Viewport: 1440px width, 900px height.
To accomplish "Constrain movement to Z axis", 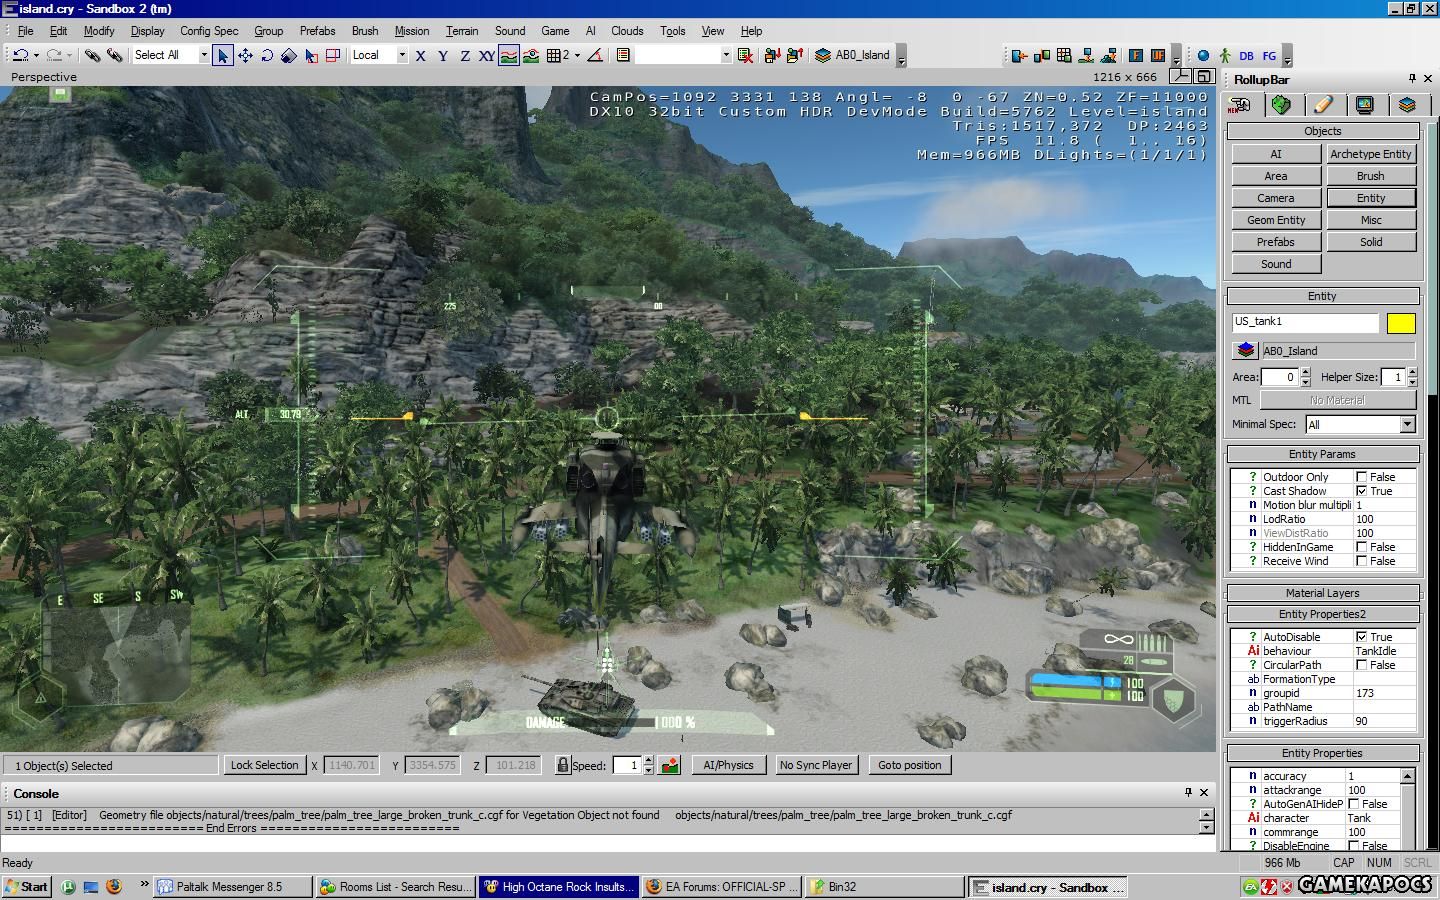I will [x=464, y=55].
